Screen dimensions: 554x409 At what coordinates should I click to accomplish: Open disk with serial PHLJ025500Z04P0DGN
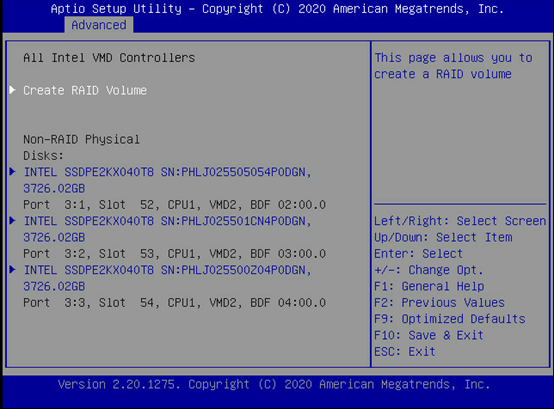click(167, 278)
